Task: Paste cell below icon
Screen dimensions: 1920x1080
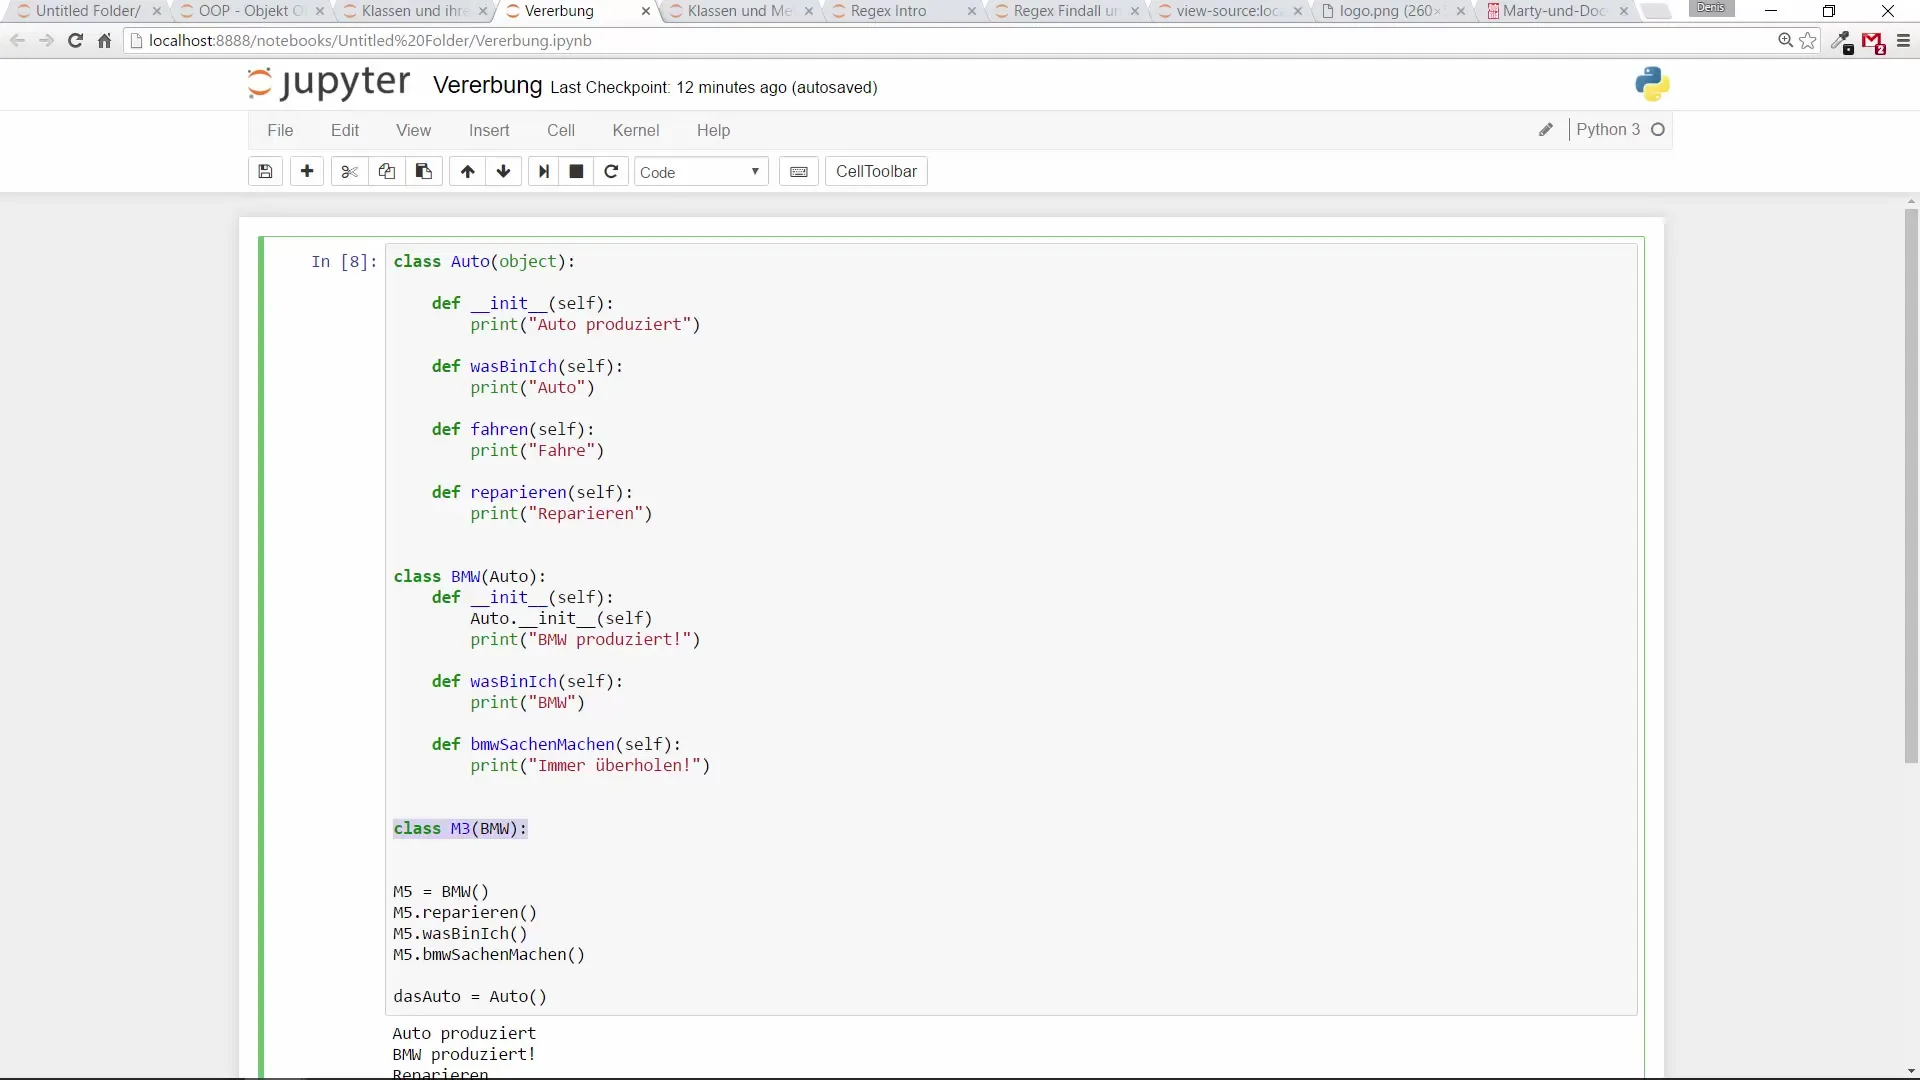Action: coord(424,172)
